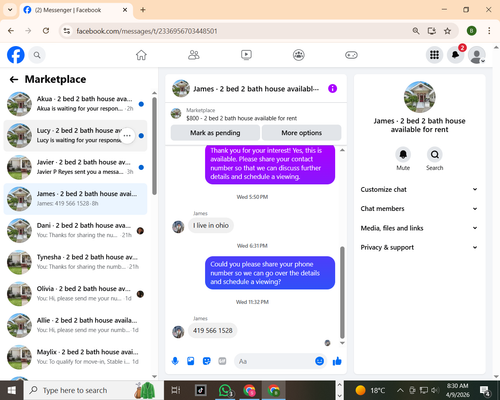The height and width of the screenshot is (400, 500).
Task: Expand Privacy & support section
Action: tap(419, 247)
